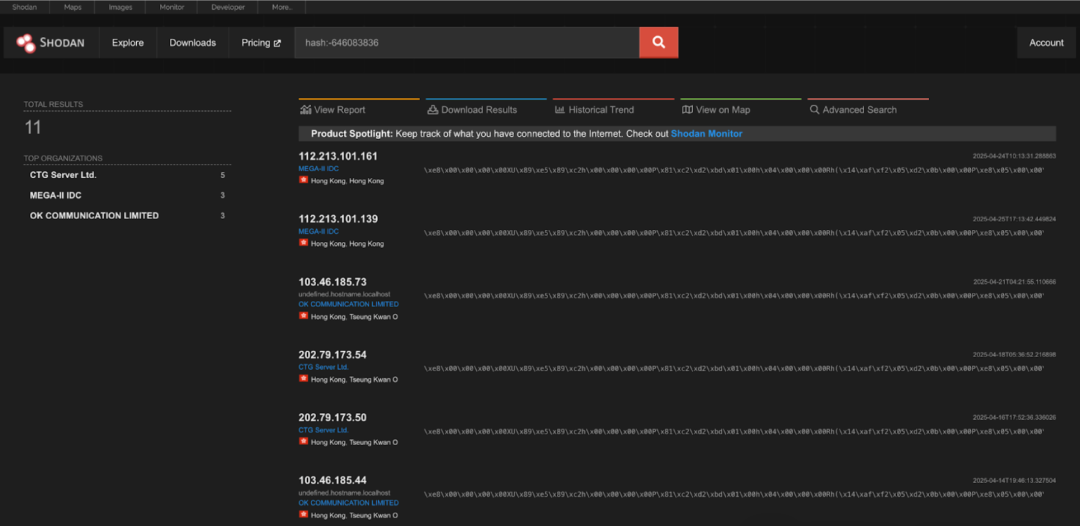Open host 103.46.185.73
1080x526 pixels.
click(x=333, y=282)
